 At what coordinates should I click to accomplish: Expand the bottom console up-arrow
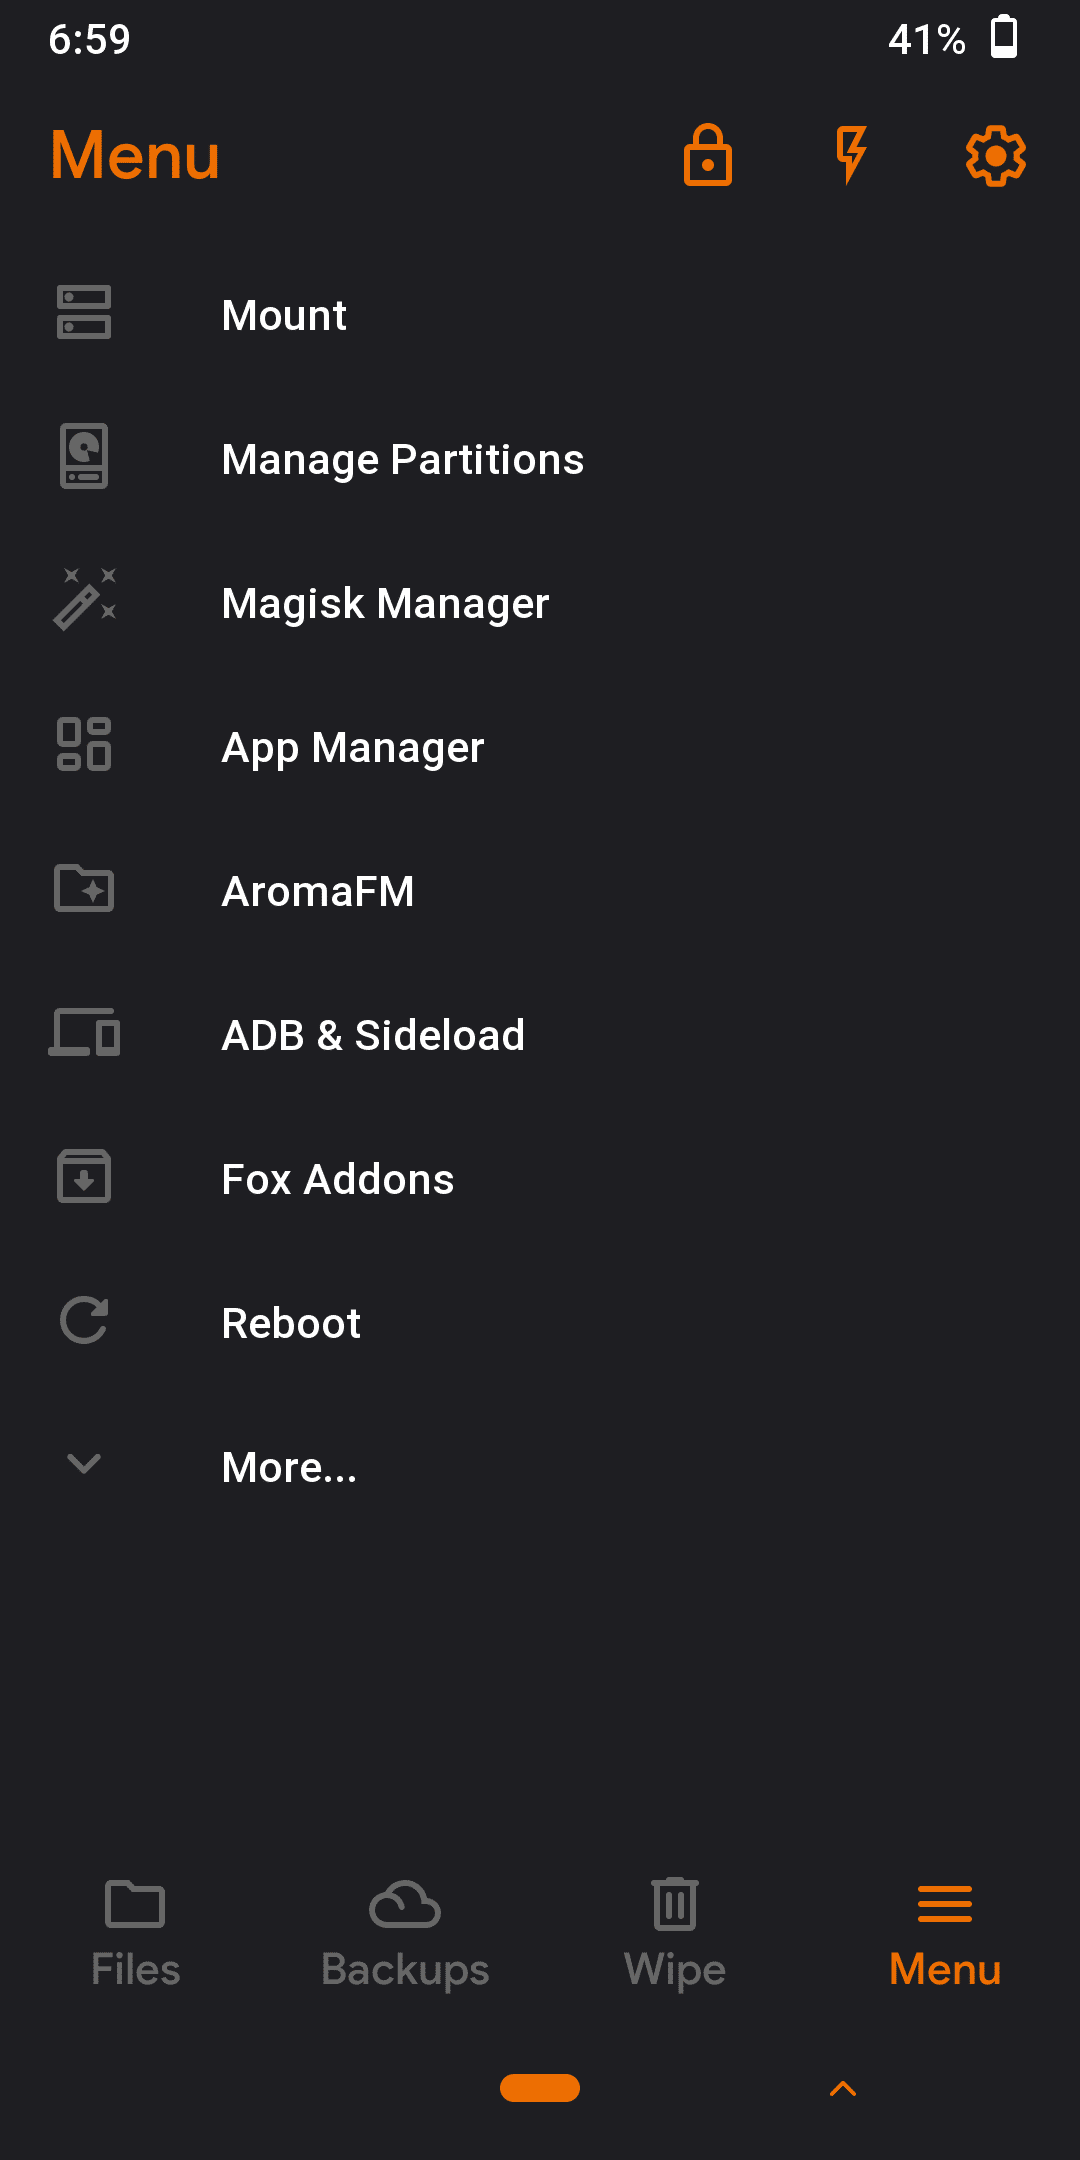click(x=843, y=2088)
